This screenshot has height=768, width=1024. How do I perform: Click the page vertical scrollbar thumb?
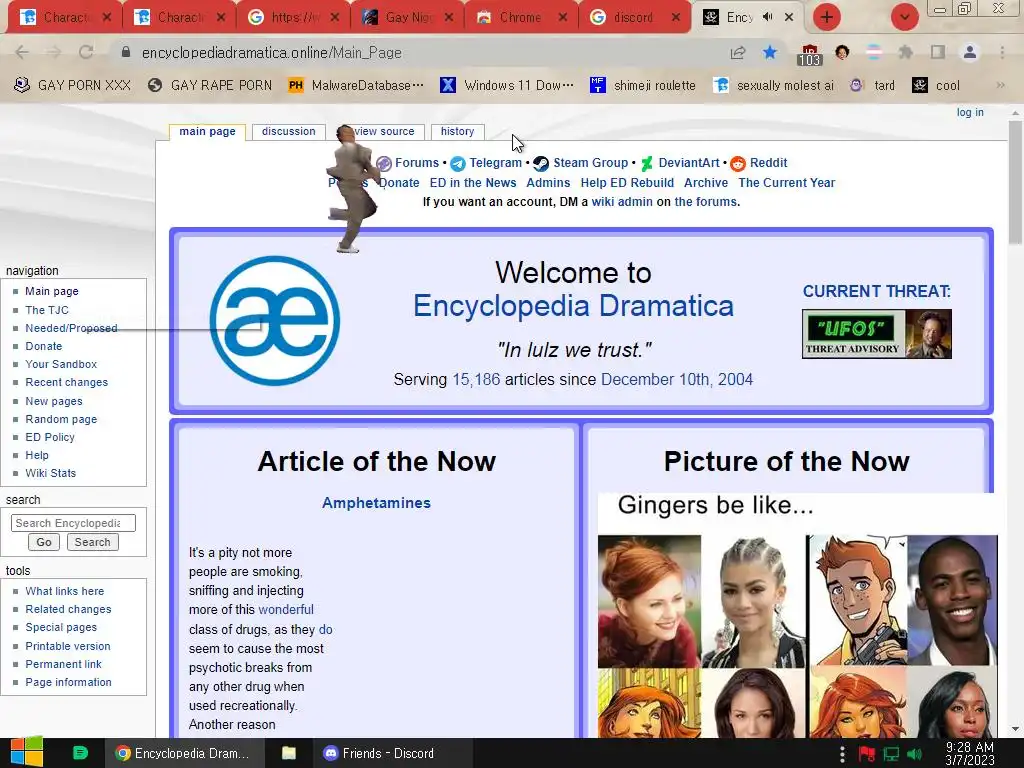tap(1014, 181)
